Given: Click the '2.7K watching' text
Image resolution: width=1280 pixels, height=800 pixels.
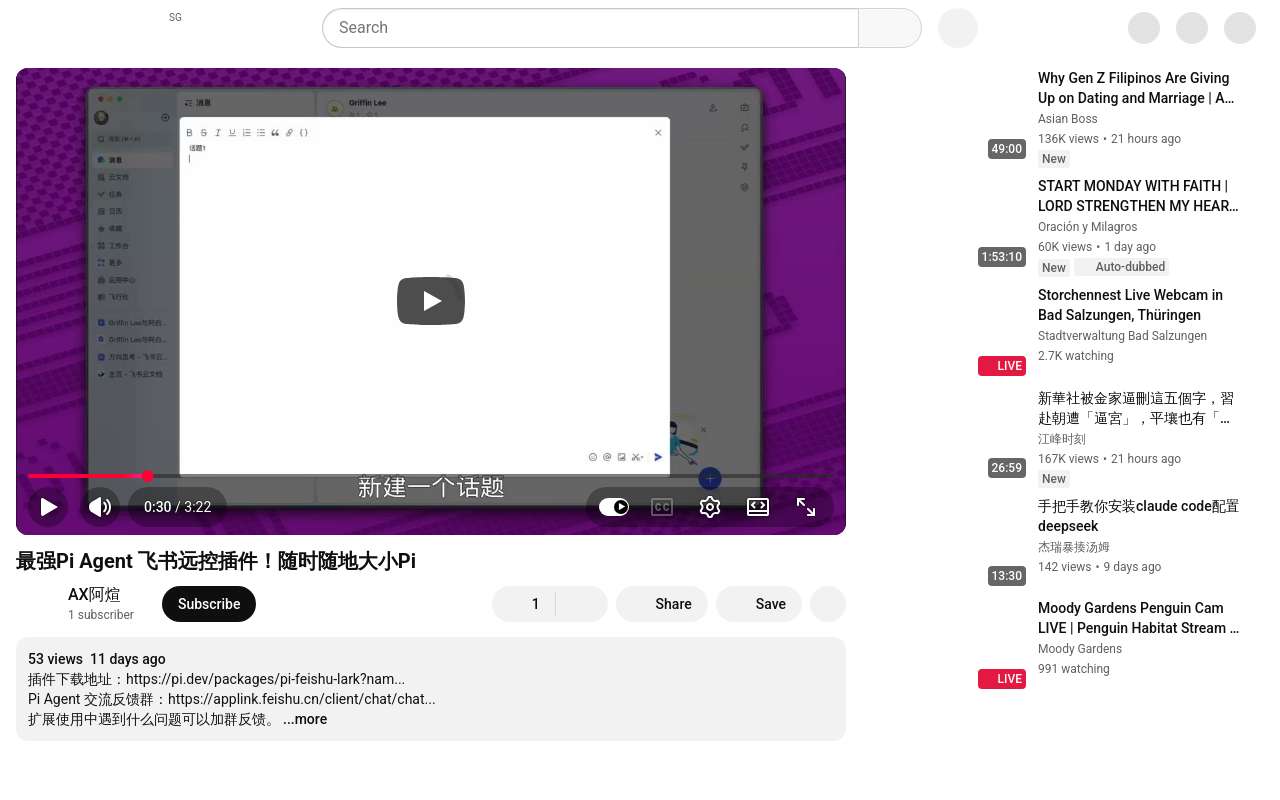Looking at the screenshot, I should click(x=1075, y=356).
